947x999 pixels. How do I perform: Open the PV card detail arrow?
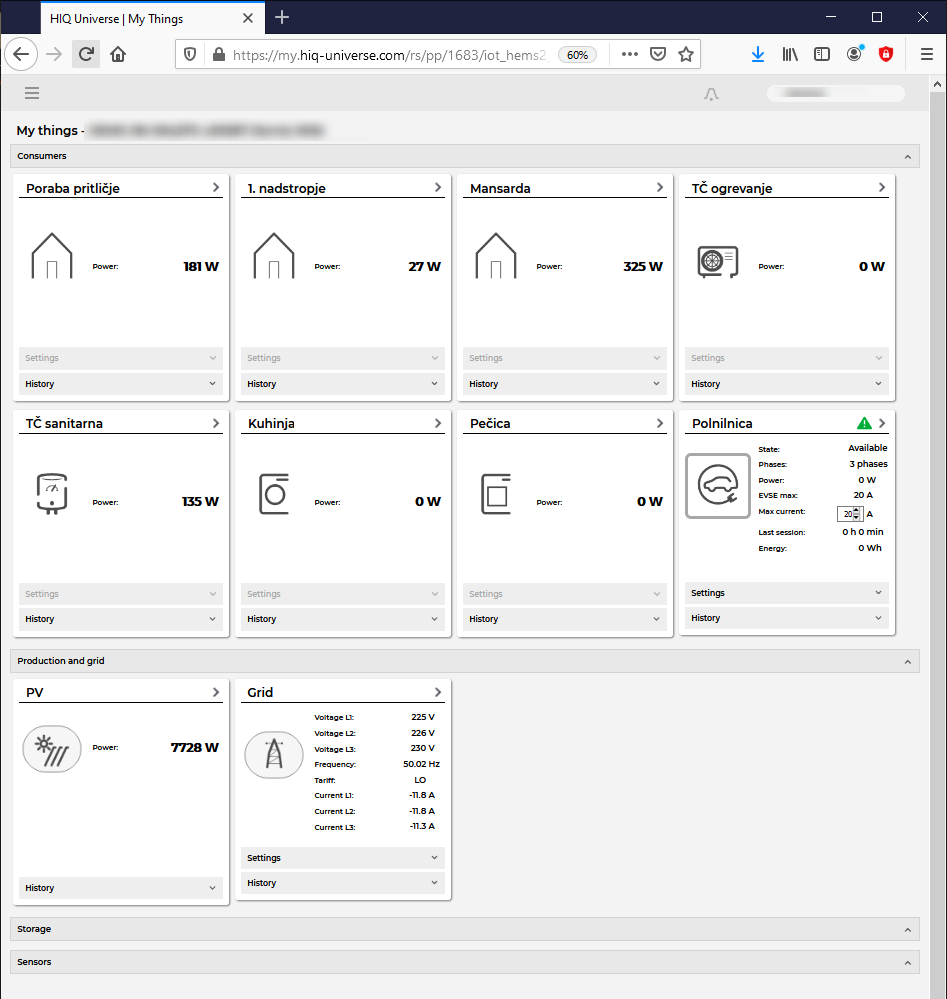216,692
